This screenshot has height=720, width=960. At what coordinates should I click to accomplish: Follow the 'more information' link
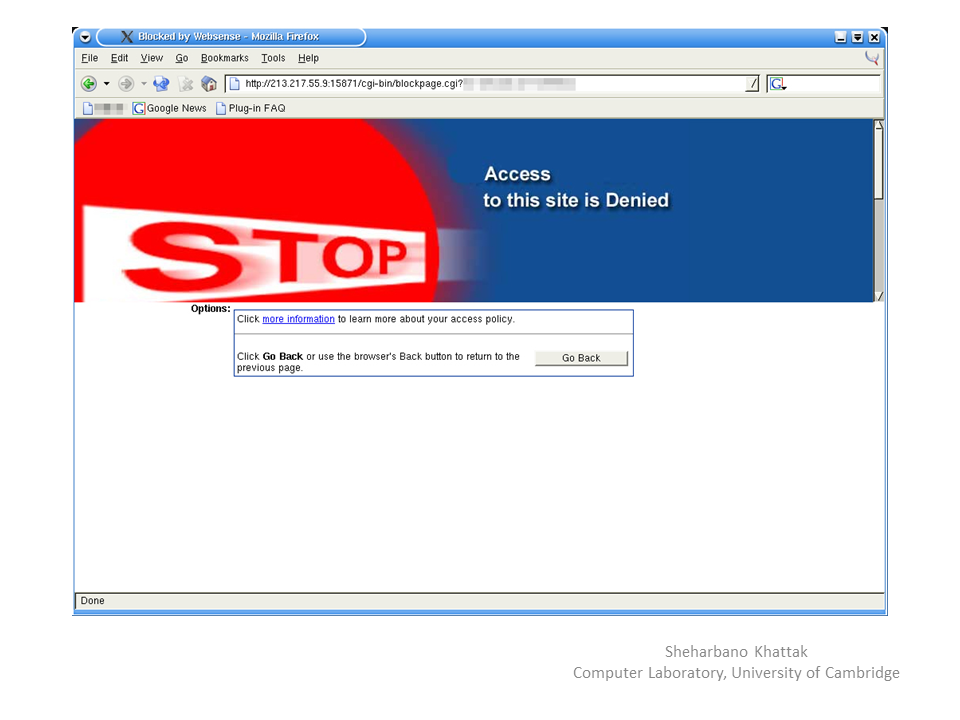tap(298, 319)
